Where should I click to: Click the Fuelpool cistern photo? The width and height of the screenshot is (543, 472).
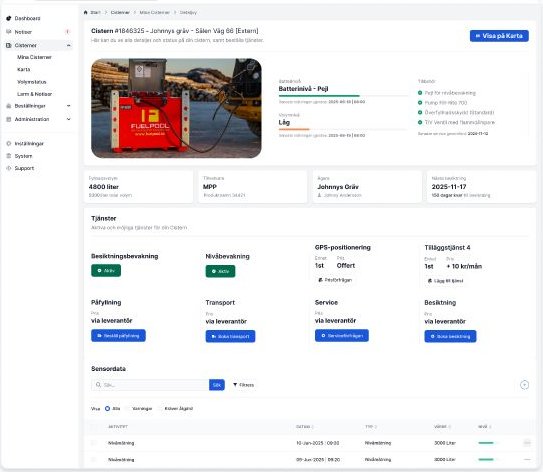point(176,108)
